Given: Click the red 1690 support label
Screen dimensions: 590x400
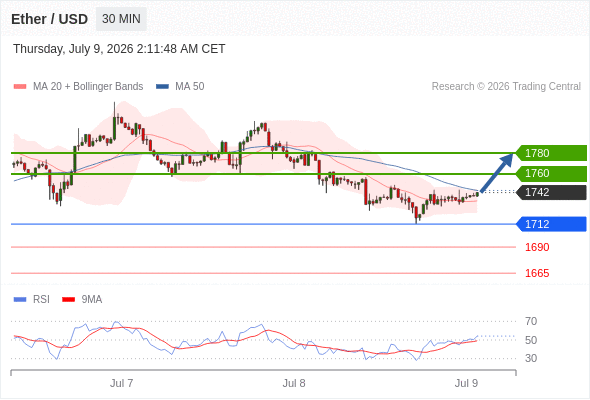Looking at the screenshot, I should (537, 247).
